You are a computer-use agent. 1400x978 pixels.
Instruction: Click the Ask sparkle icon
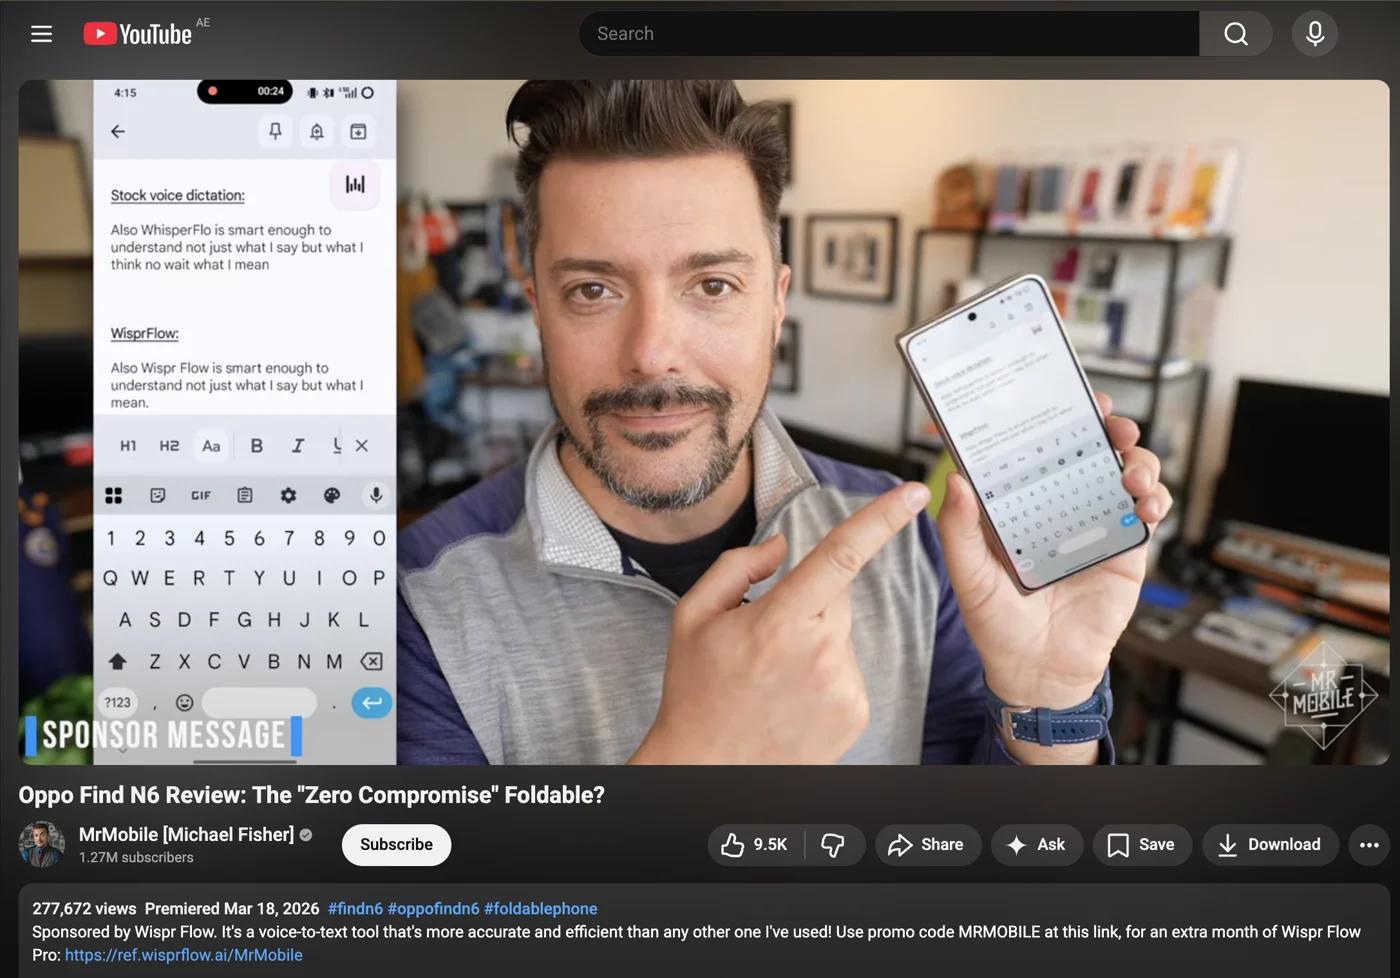click(x=1014, y=844)
